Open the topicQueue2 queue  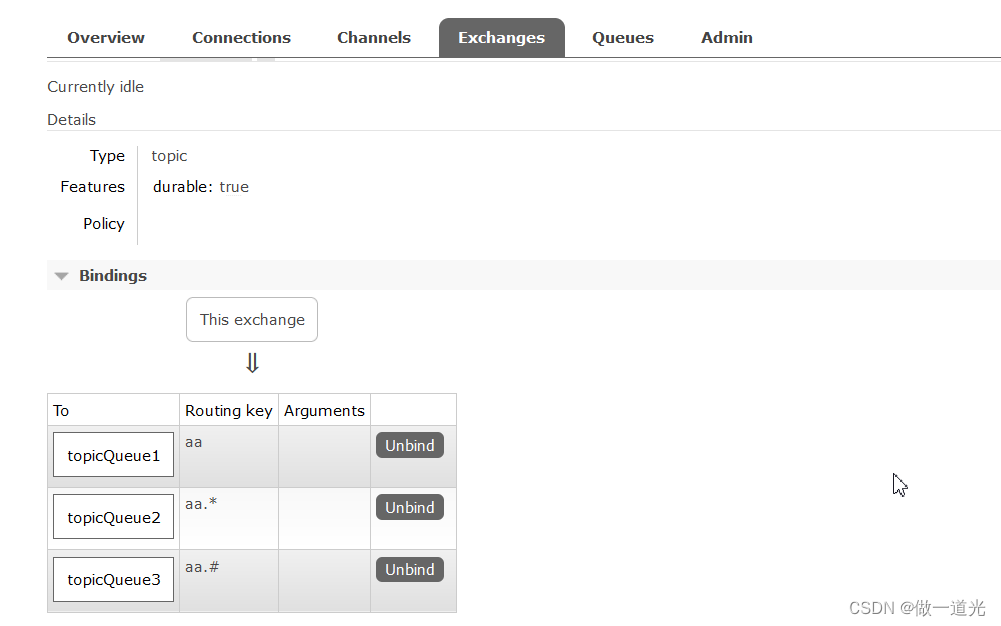pos(113,517)
